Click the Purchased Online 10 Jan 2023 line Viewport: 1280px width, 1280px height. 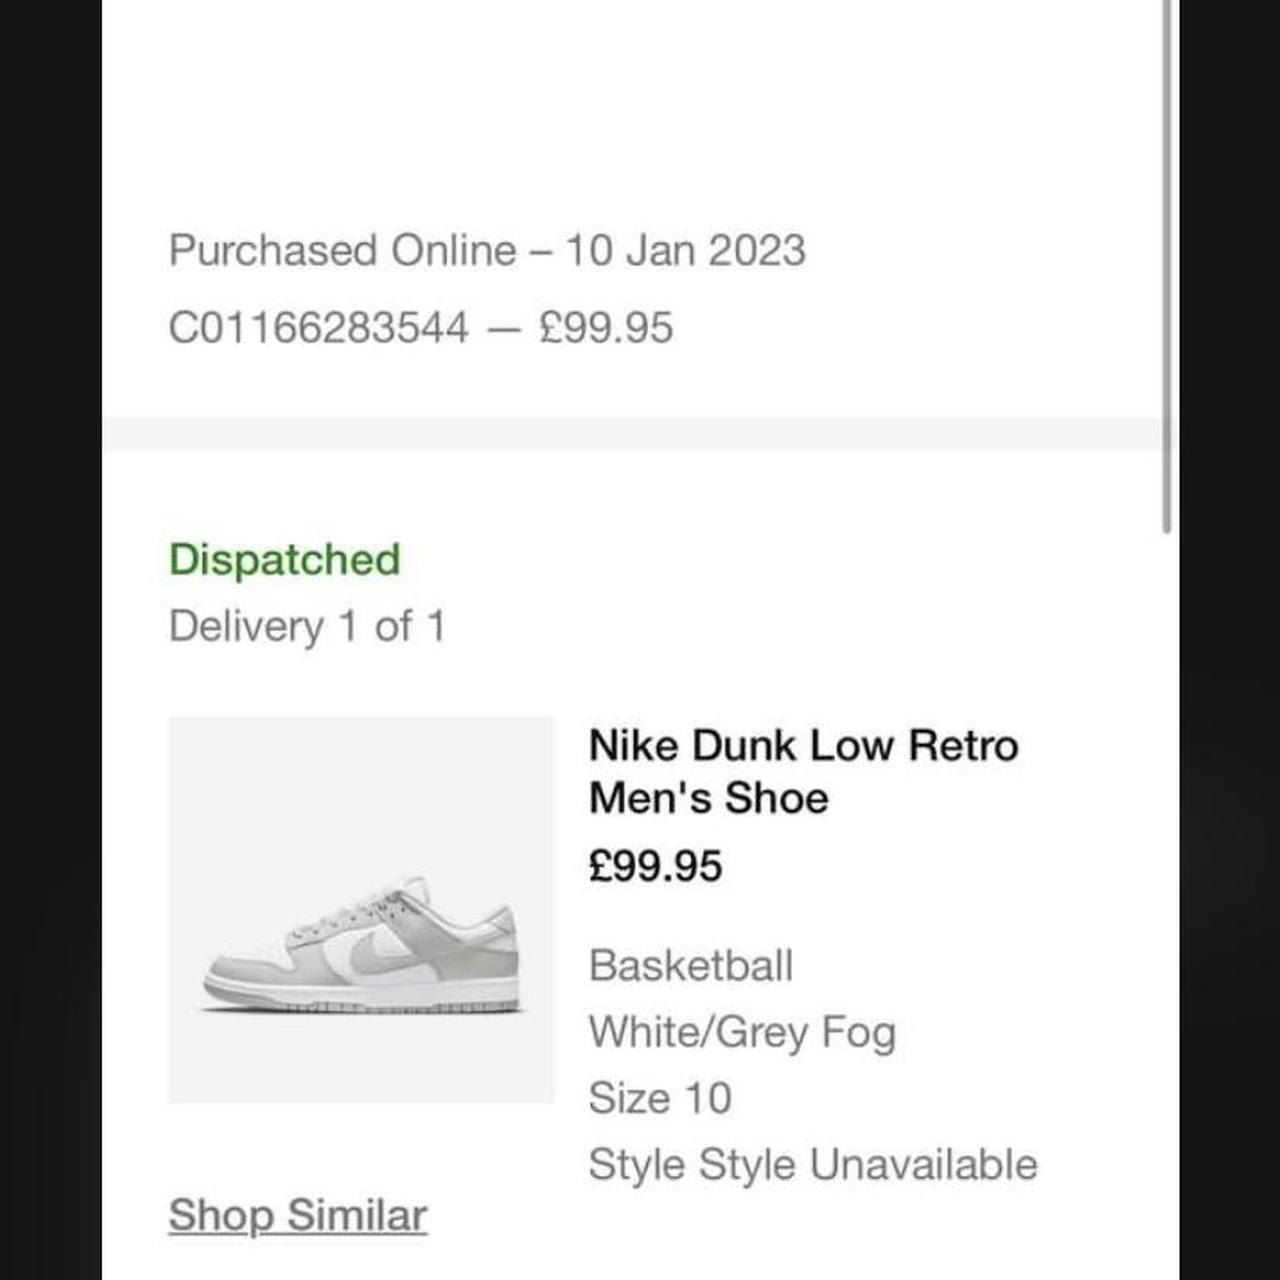click(486, 250)
